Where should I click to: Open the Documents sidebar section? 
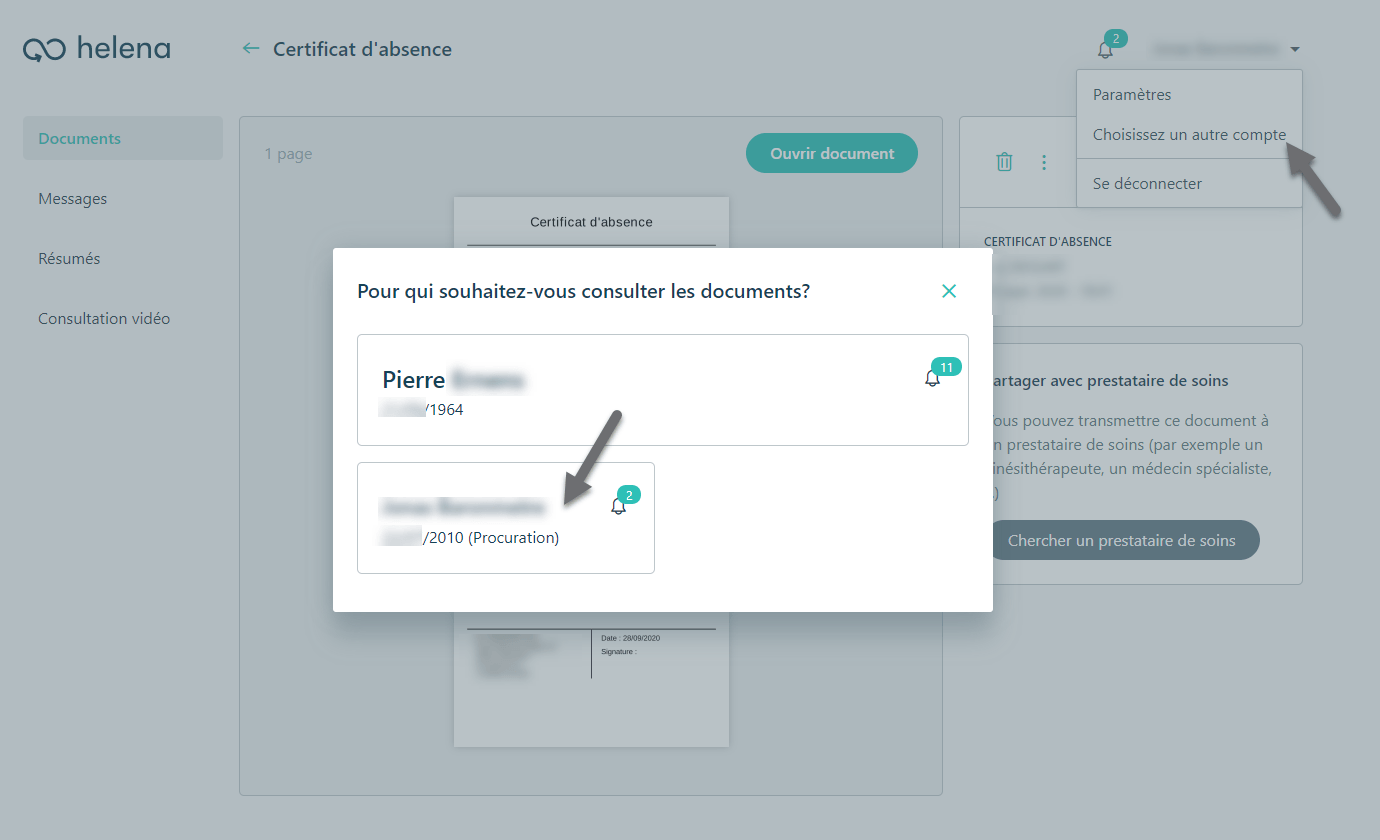pyautogui.click(x=123, y=139)
